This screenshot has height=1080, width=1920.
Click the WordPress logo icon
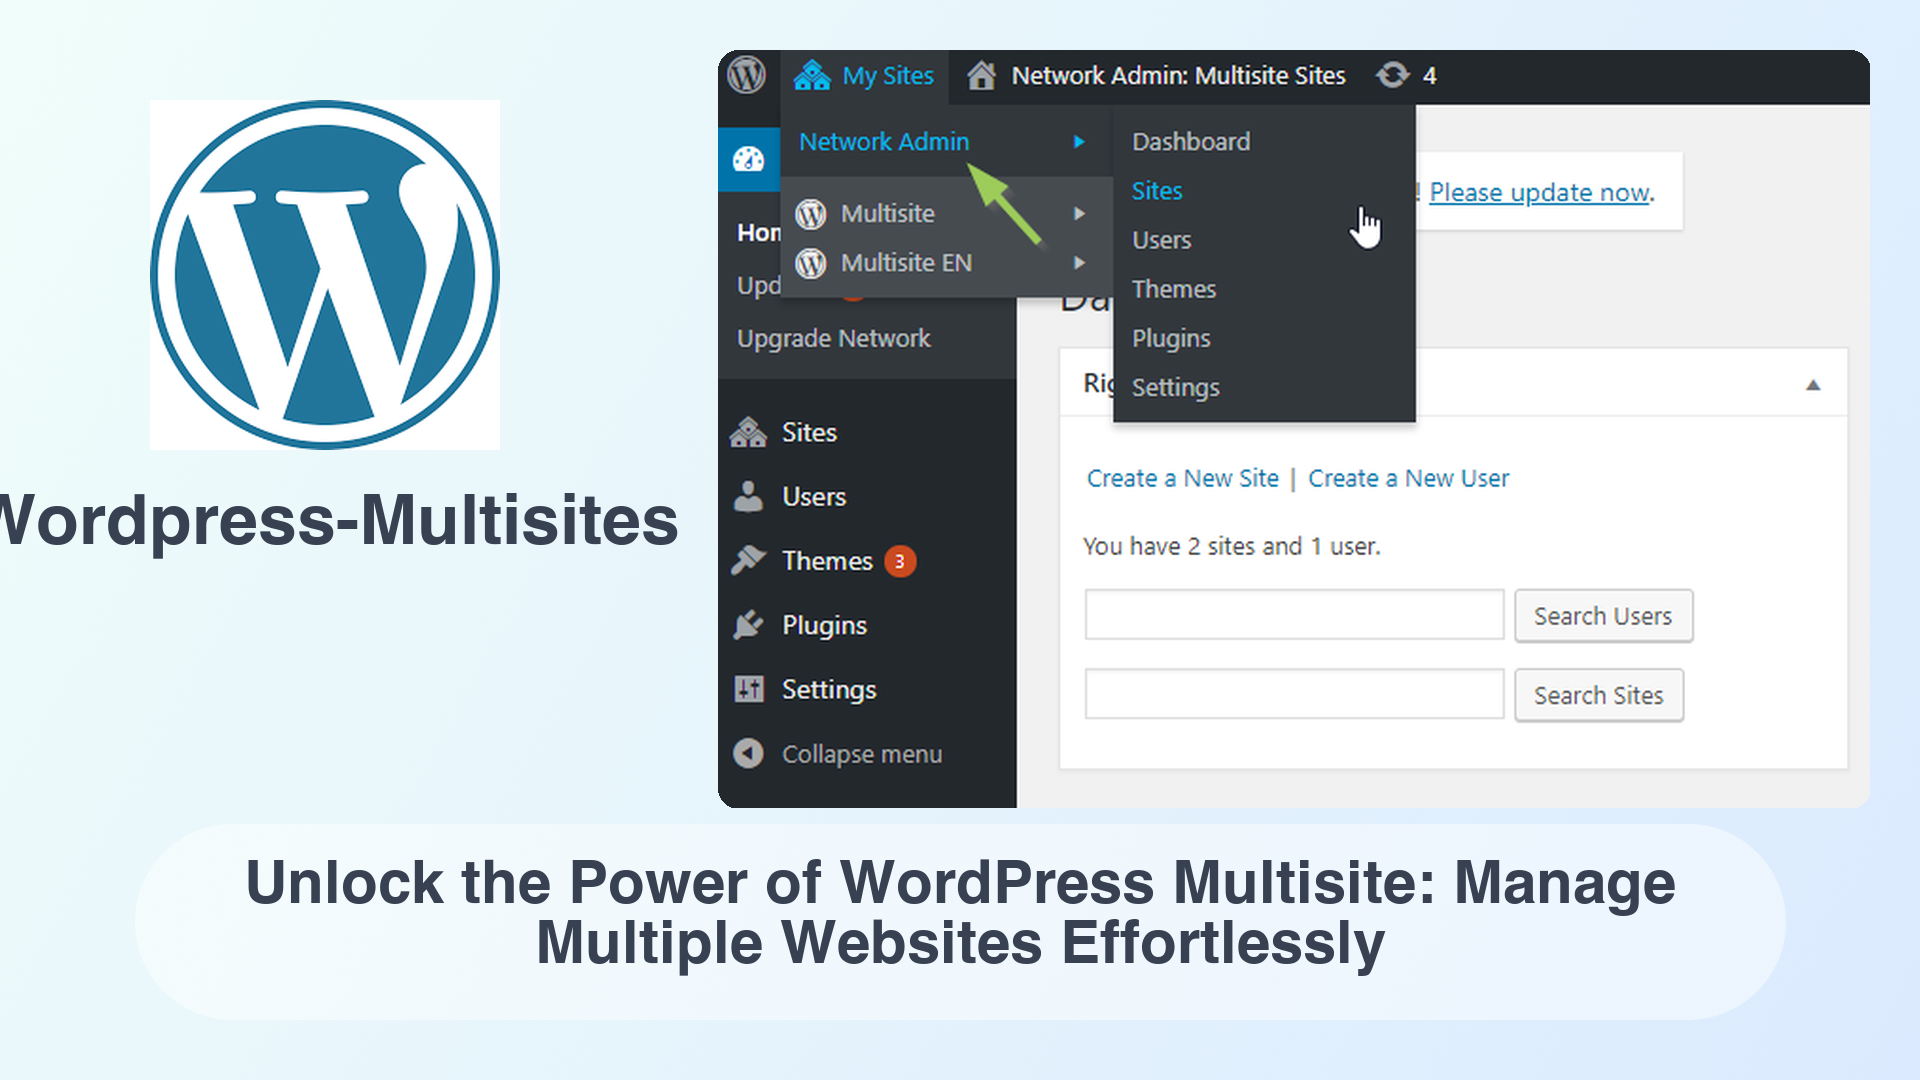(x=746, y=75)
